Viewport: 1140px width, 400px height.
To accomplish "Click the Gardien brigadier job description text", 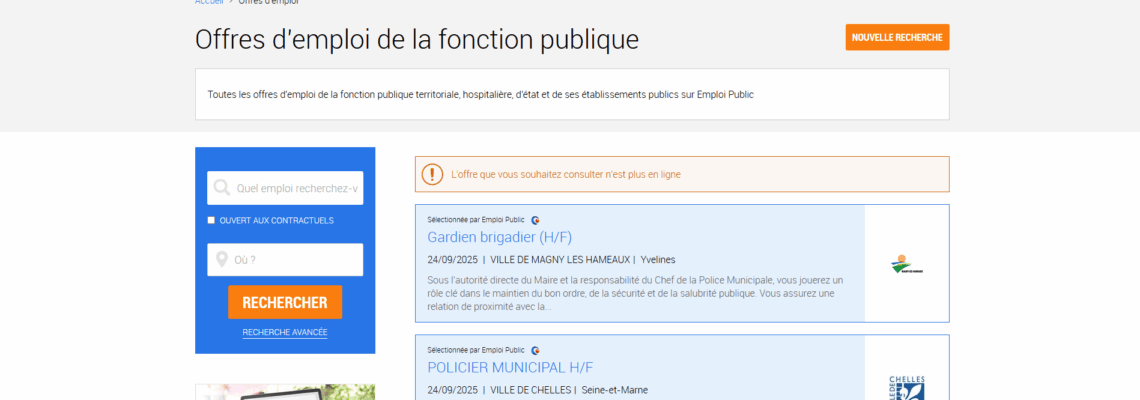I will [x=635, y=293].
